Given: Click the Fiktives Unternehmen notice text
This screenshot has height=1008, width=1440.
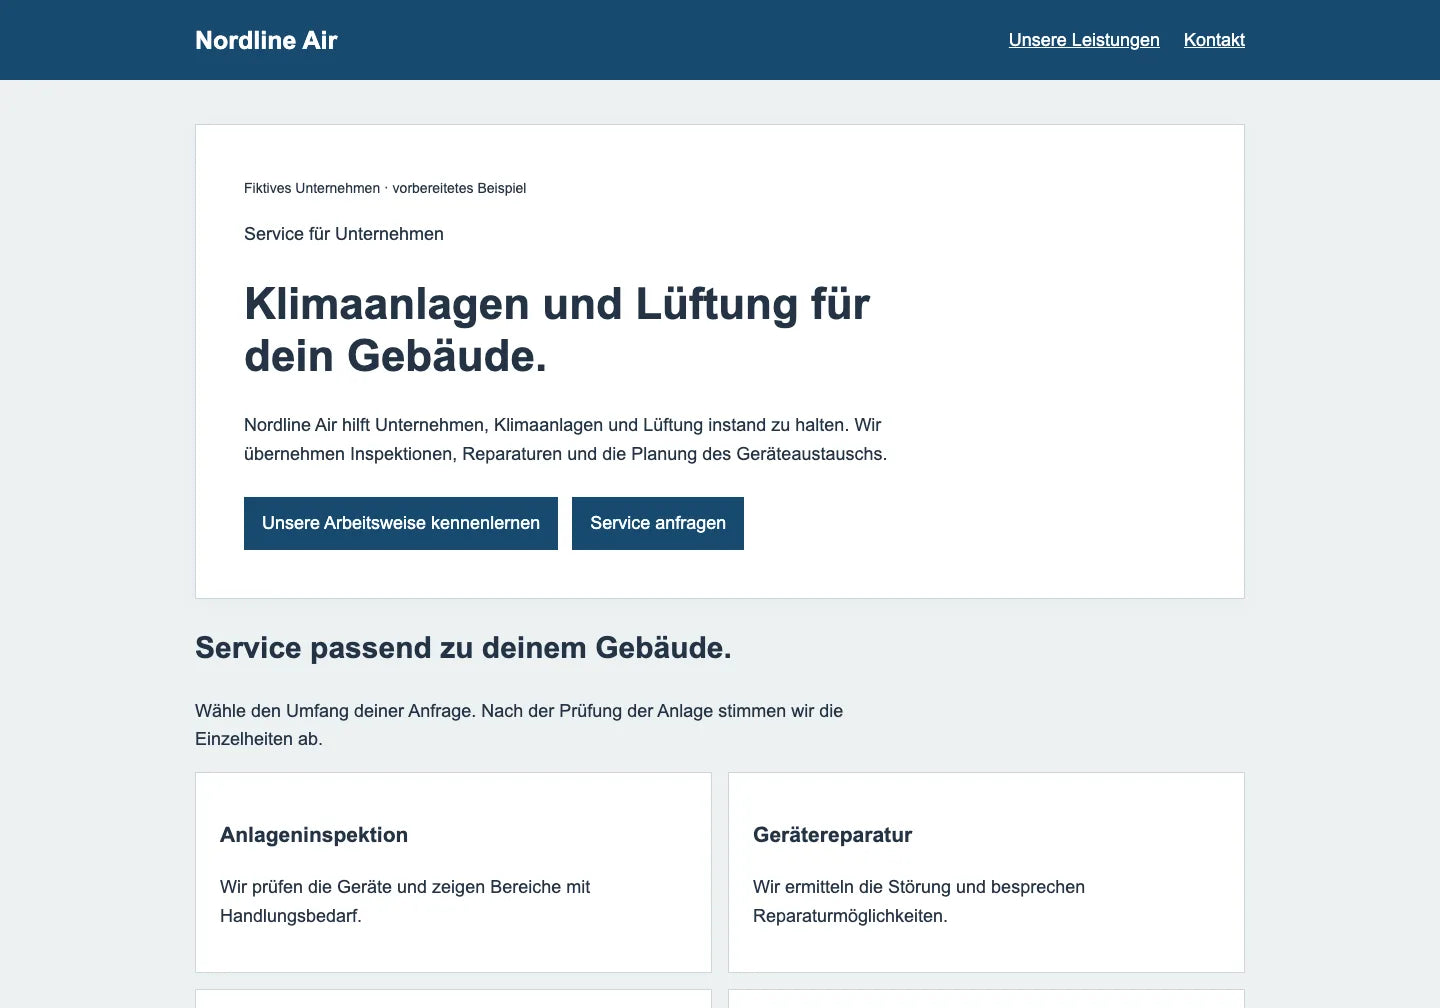Looking at the screenshot, I should click(385, 188).
